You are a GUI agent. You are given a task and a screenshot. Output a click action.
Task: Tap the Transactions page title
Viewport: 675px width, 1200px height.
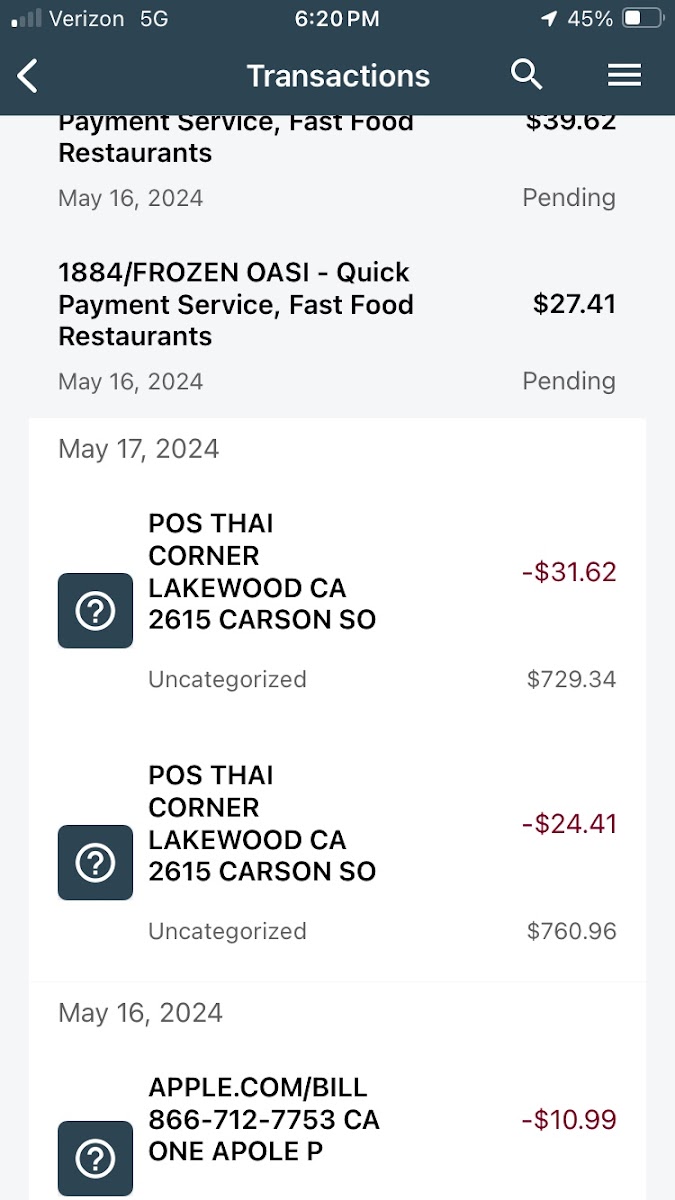click(338, 76)
